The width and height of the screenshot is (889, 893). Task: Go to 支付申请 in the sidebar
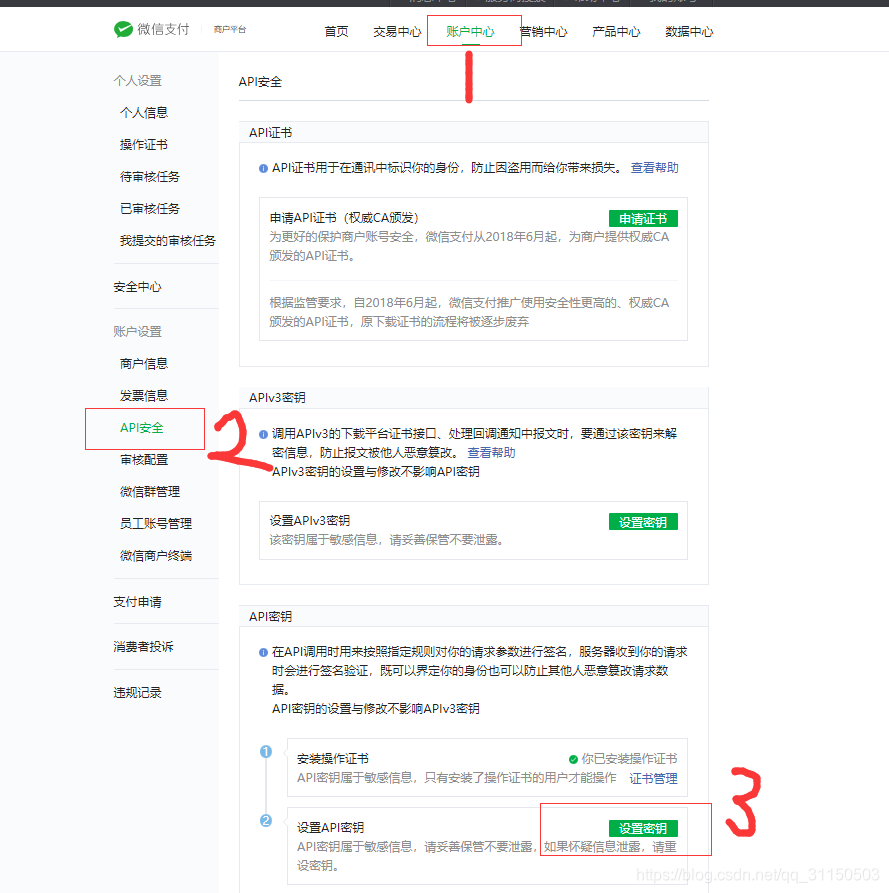(x=137, y=601)
